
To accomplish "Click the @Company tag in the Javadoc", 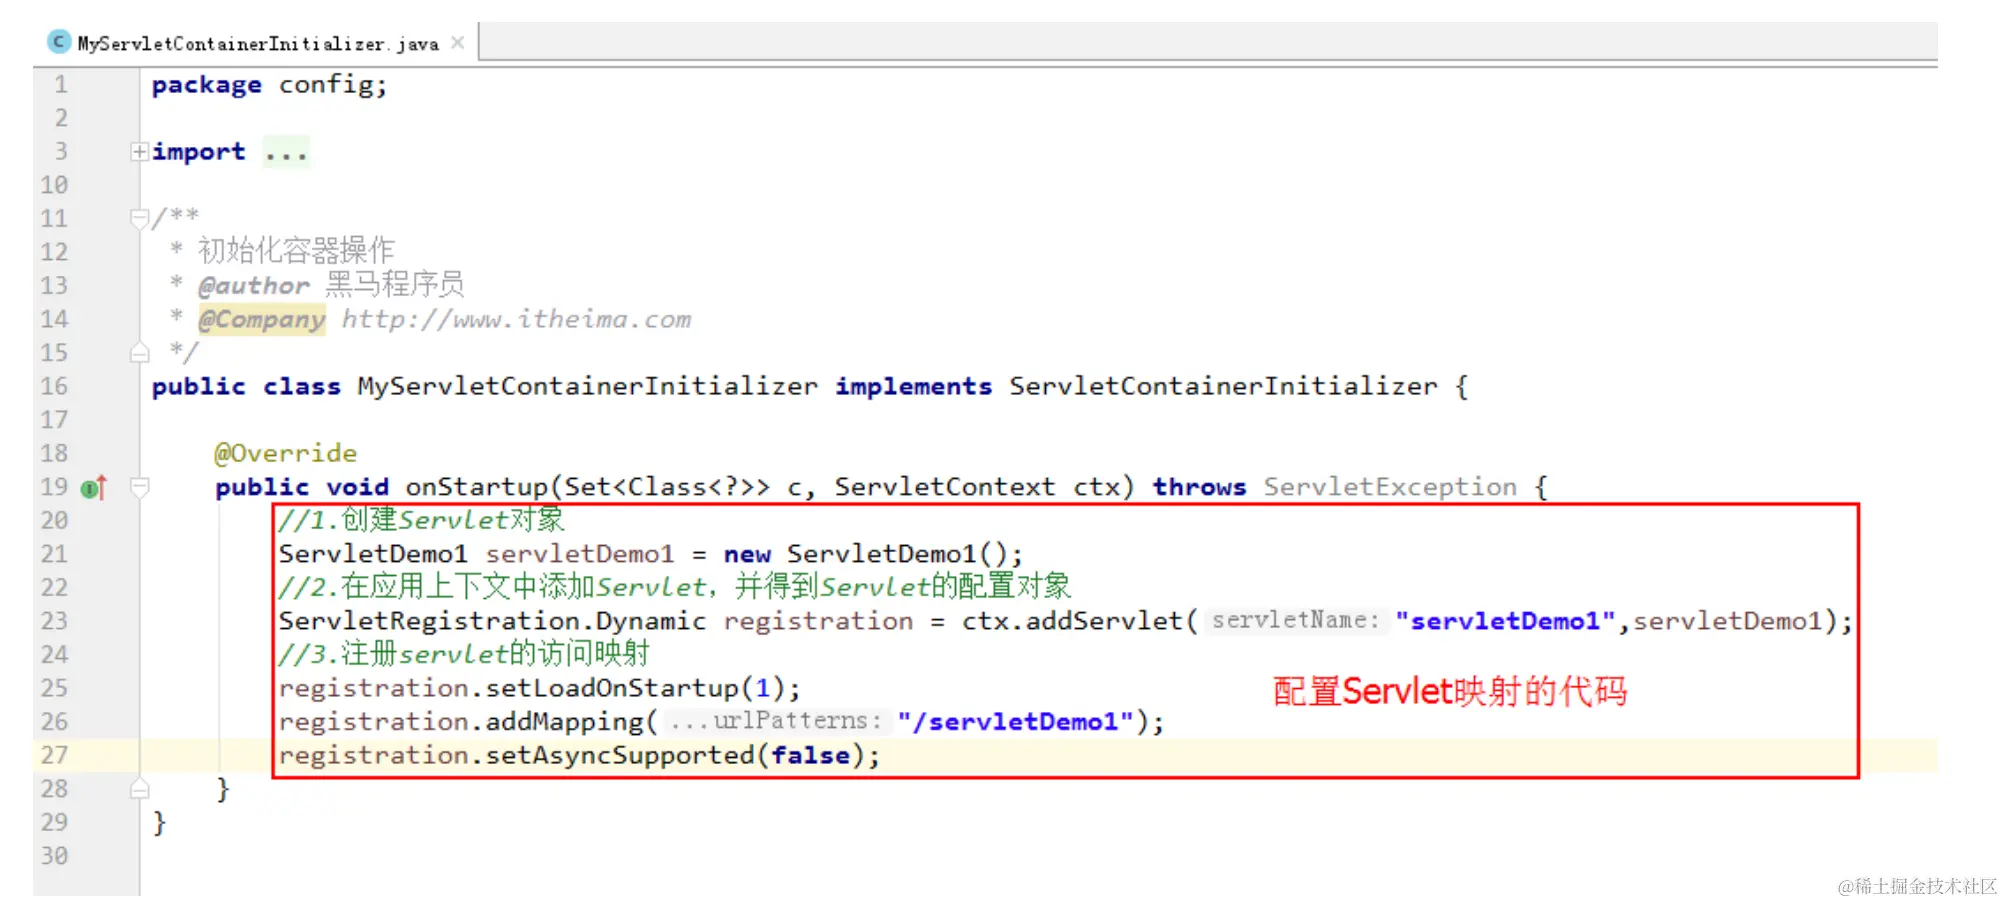I will point(261,320).
